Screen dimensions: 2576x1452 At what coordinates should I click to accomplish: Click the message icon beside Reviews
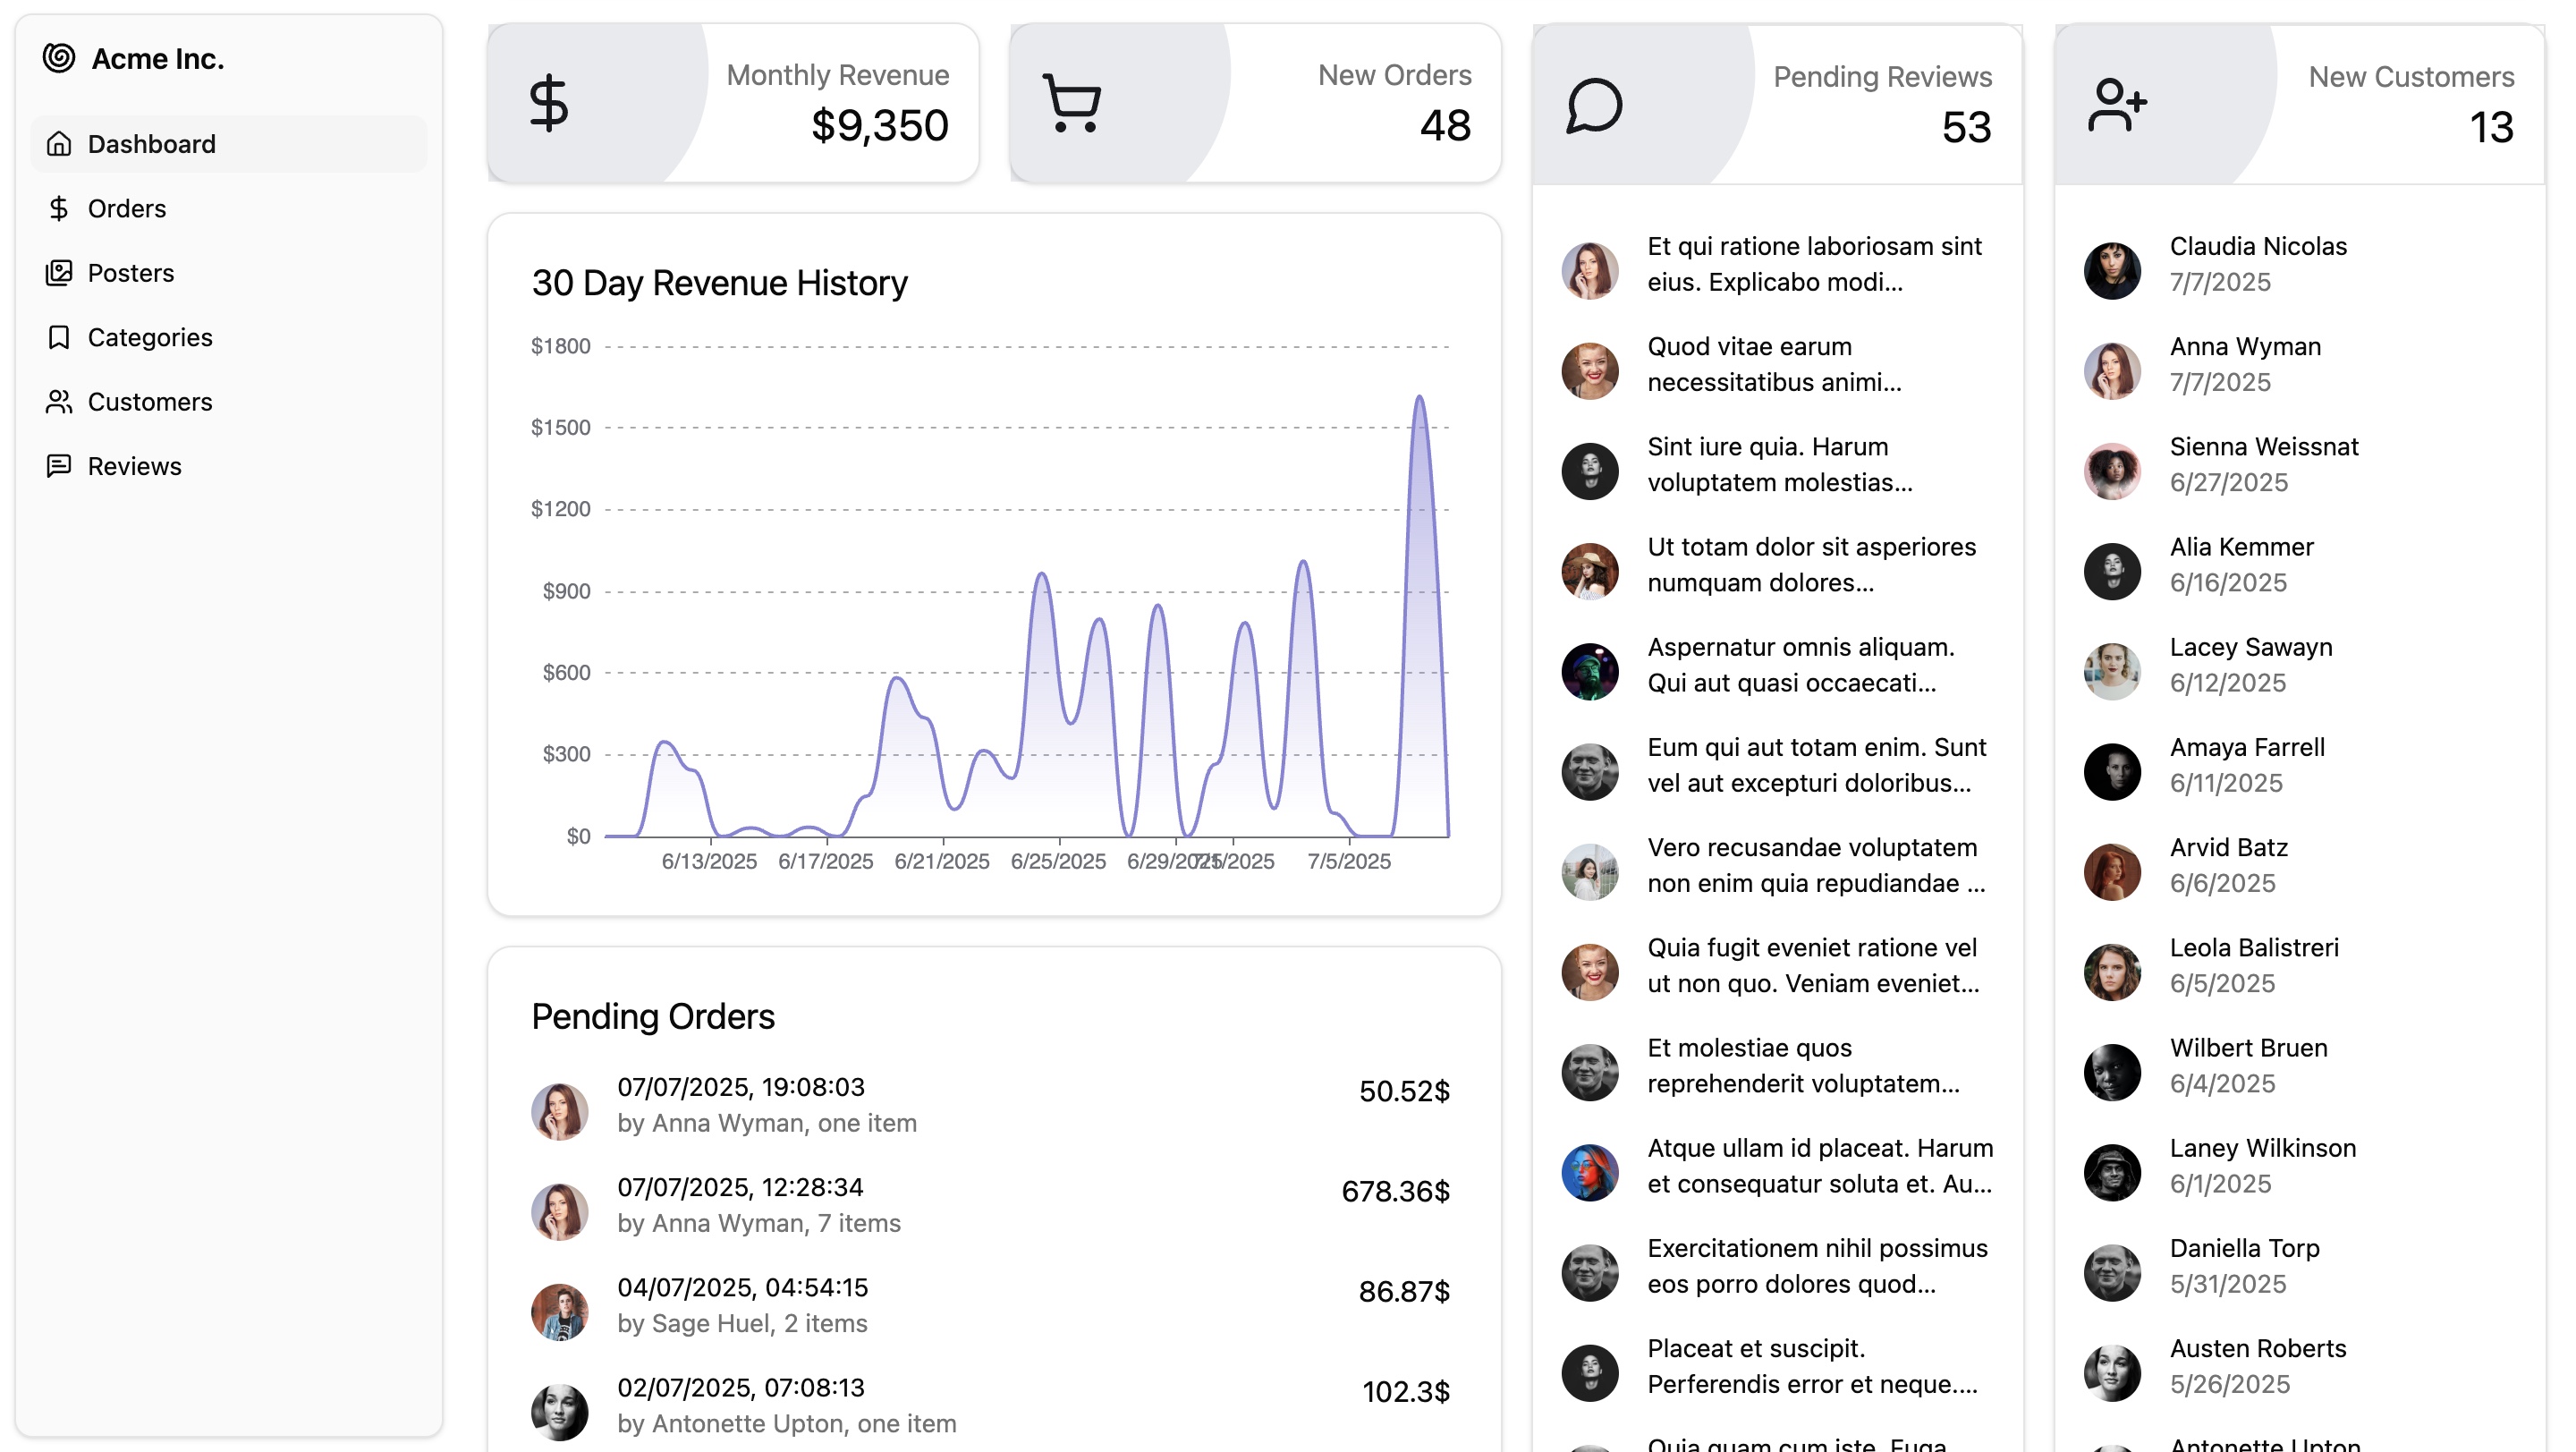(x=59, y=466)
